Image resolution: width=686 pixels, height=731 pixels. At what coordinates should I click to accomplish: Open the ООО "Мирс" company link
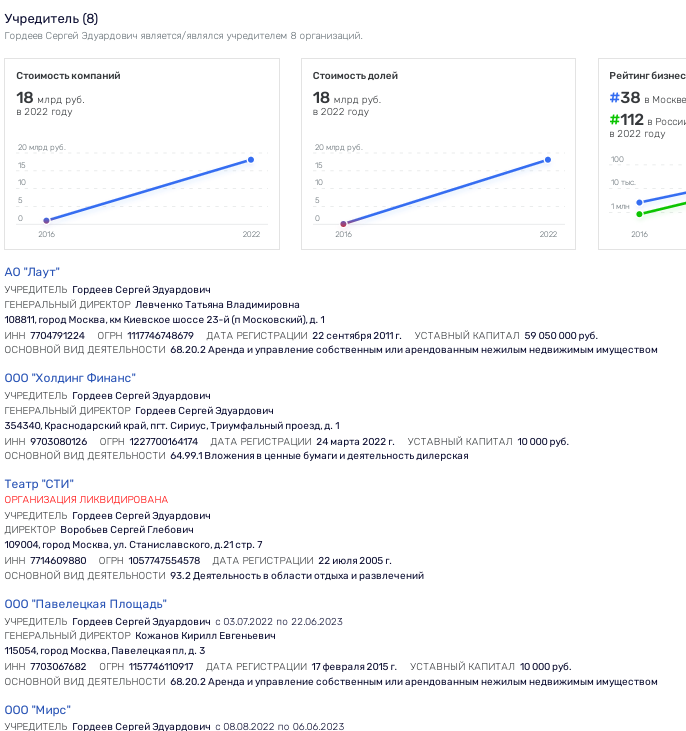[x=37, y=710]
